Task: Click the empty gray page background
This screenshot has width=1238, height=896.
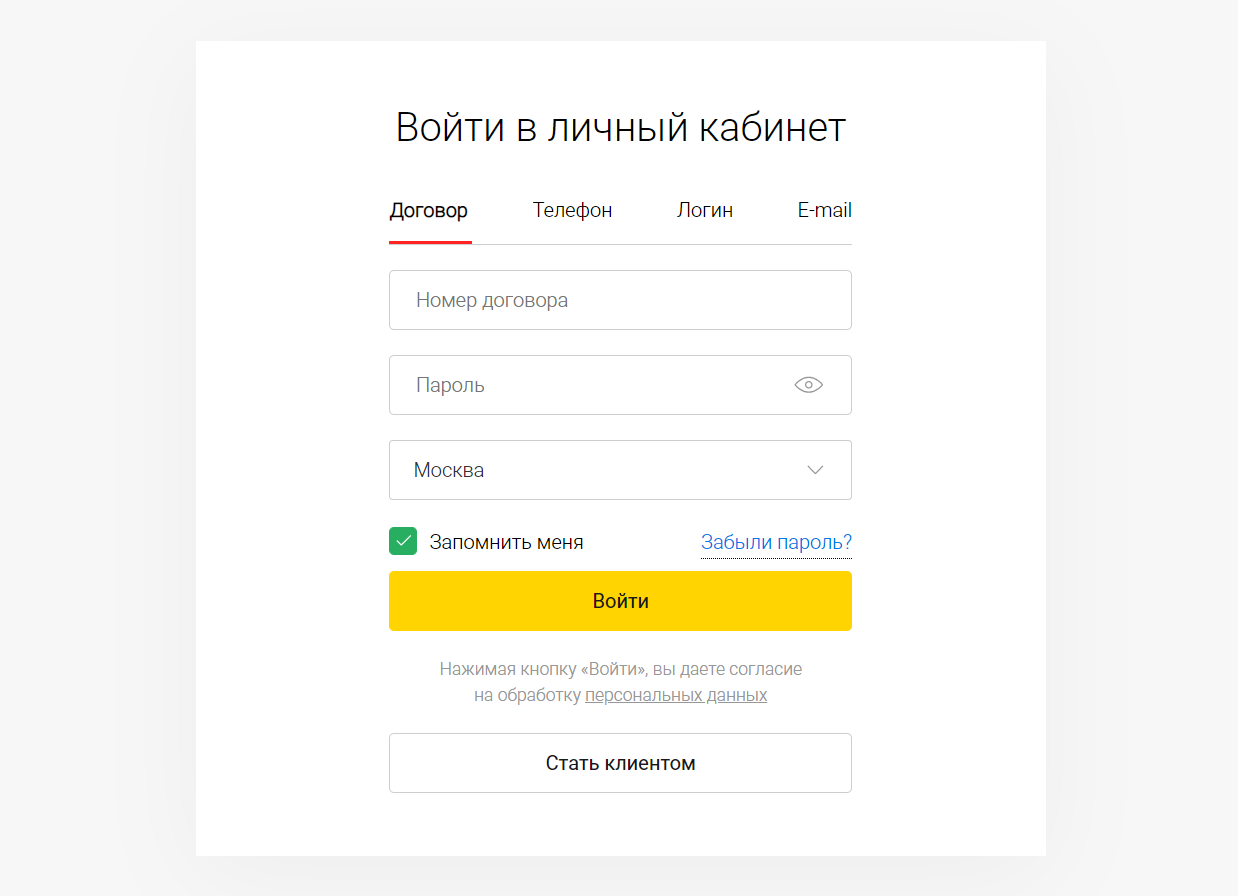Action: (x=100, y=450)
